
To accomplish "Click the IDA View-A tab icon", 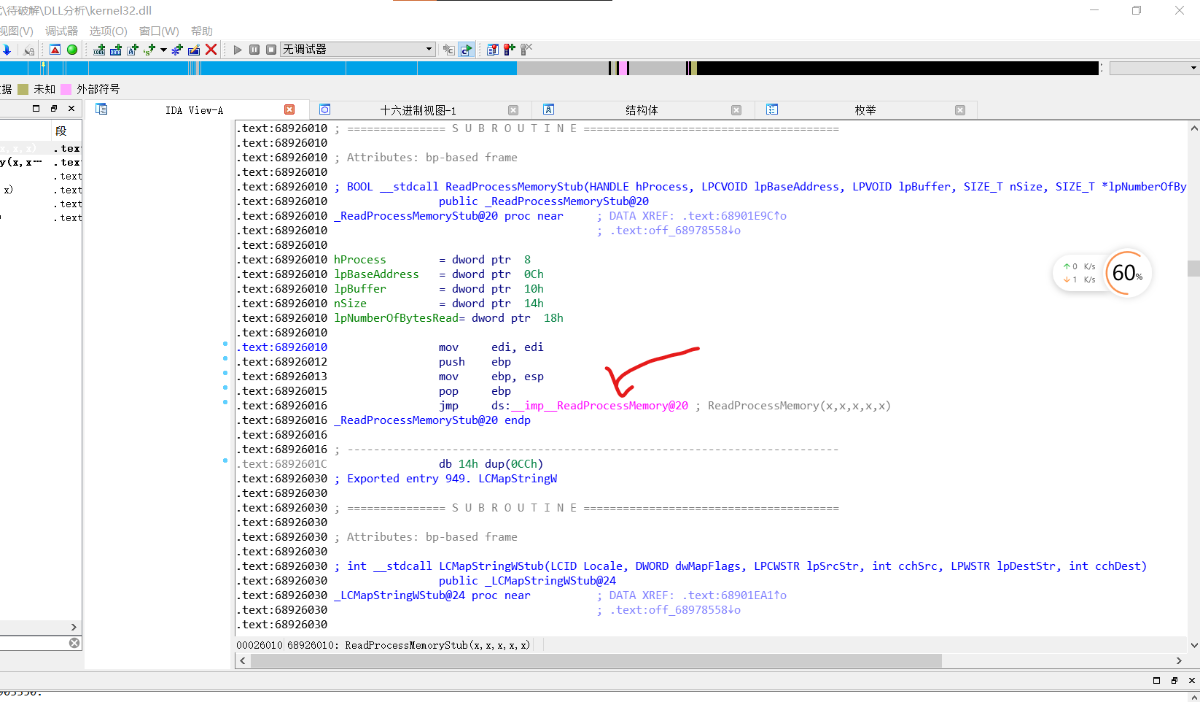I will click(x=101, y=109).
